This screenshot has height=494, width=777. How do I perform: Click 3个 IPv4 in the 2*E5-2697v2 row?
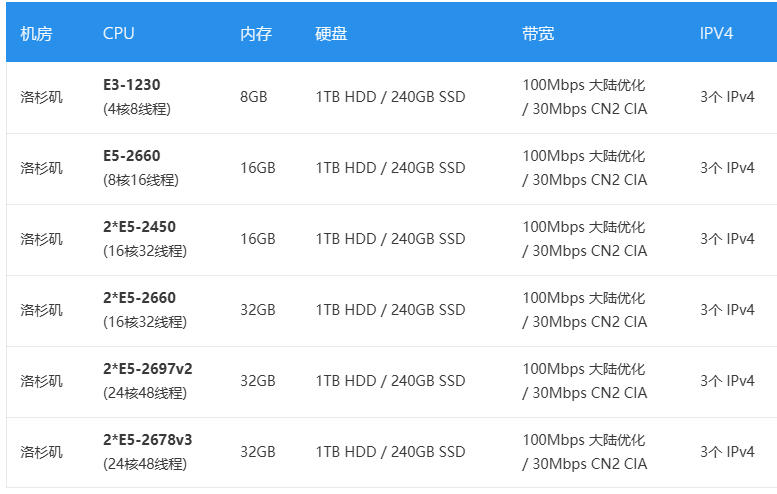pyautogui.click(x=727, y=381)
